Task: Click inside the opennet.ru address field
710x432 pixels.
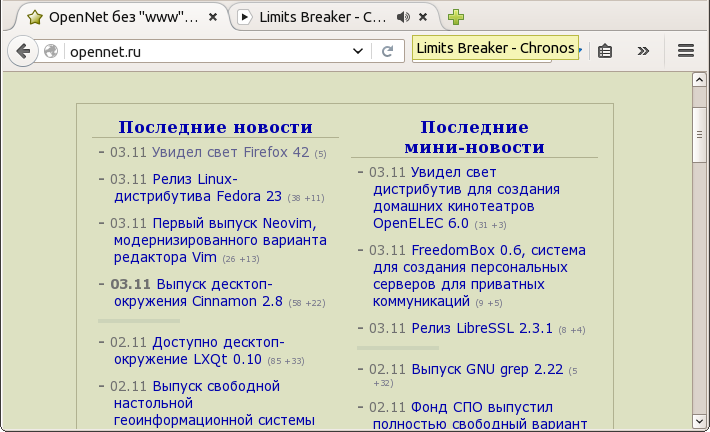Action: pyautogui.click(x=200, y=51)
